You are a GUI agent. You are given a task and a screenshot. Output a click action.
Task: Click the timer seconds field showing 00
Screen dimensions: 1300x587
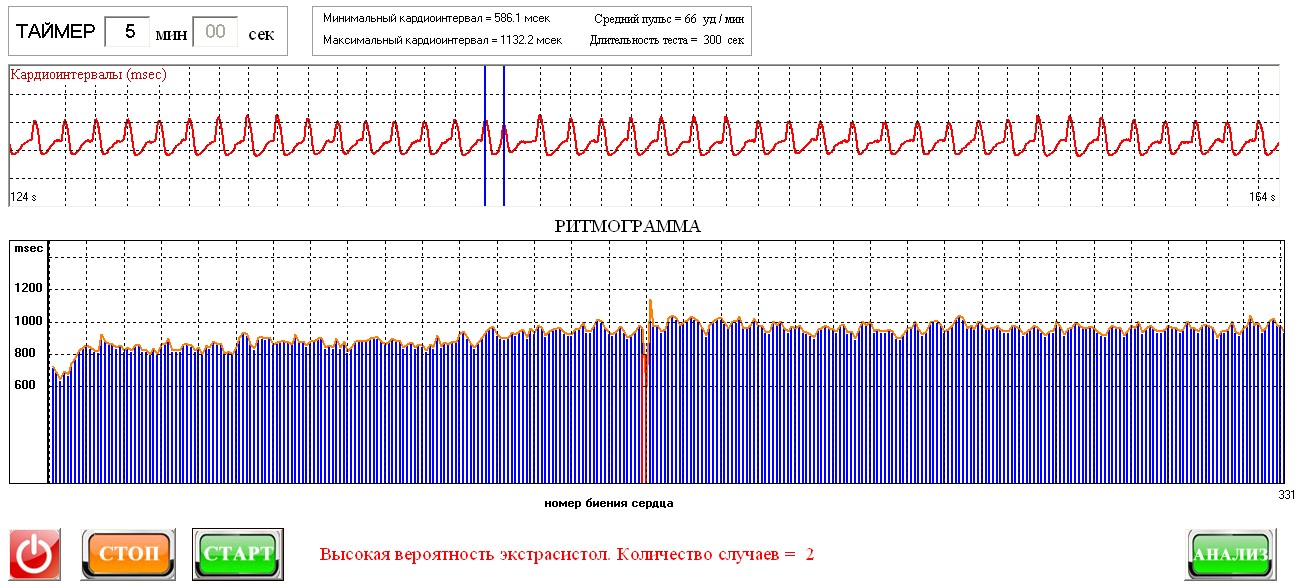click(x=215, y=31)
